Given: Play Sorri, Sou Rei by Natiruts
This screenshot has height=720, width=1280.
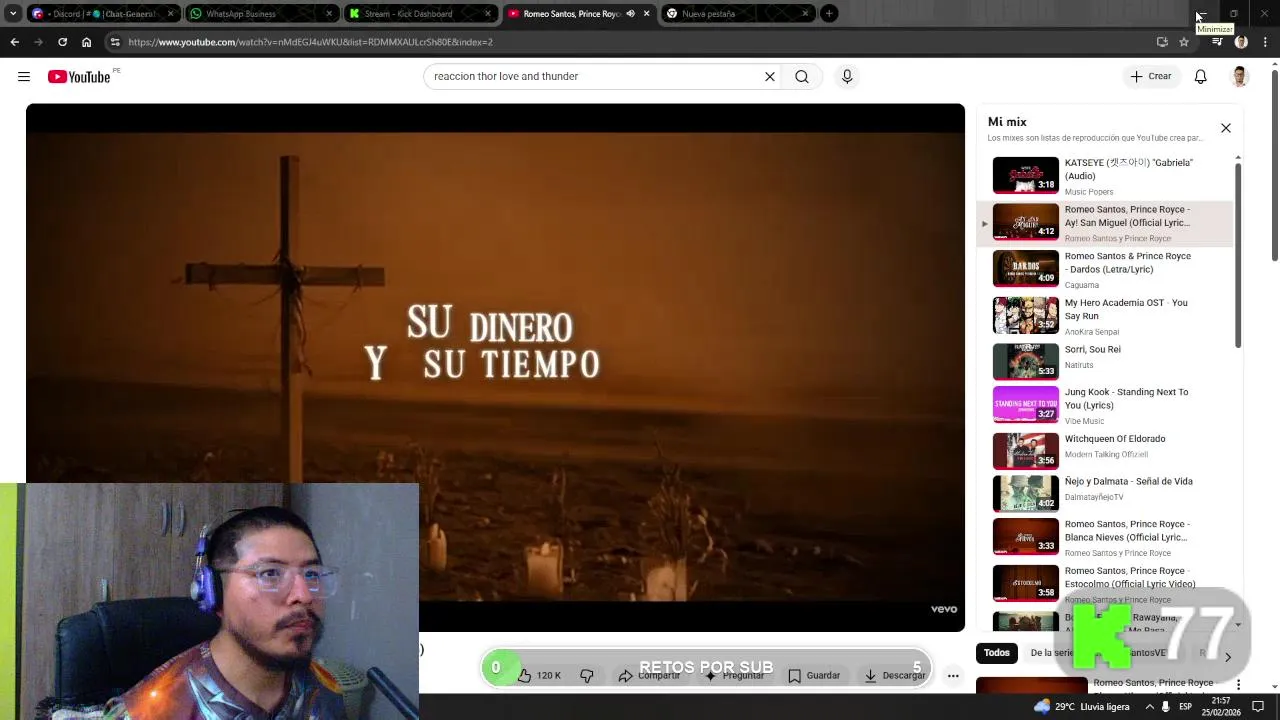Looking at the screenshot, I should pyautogui.click(x=1104, y=361).
